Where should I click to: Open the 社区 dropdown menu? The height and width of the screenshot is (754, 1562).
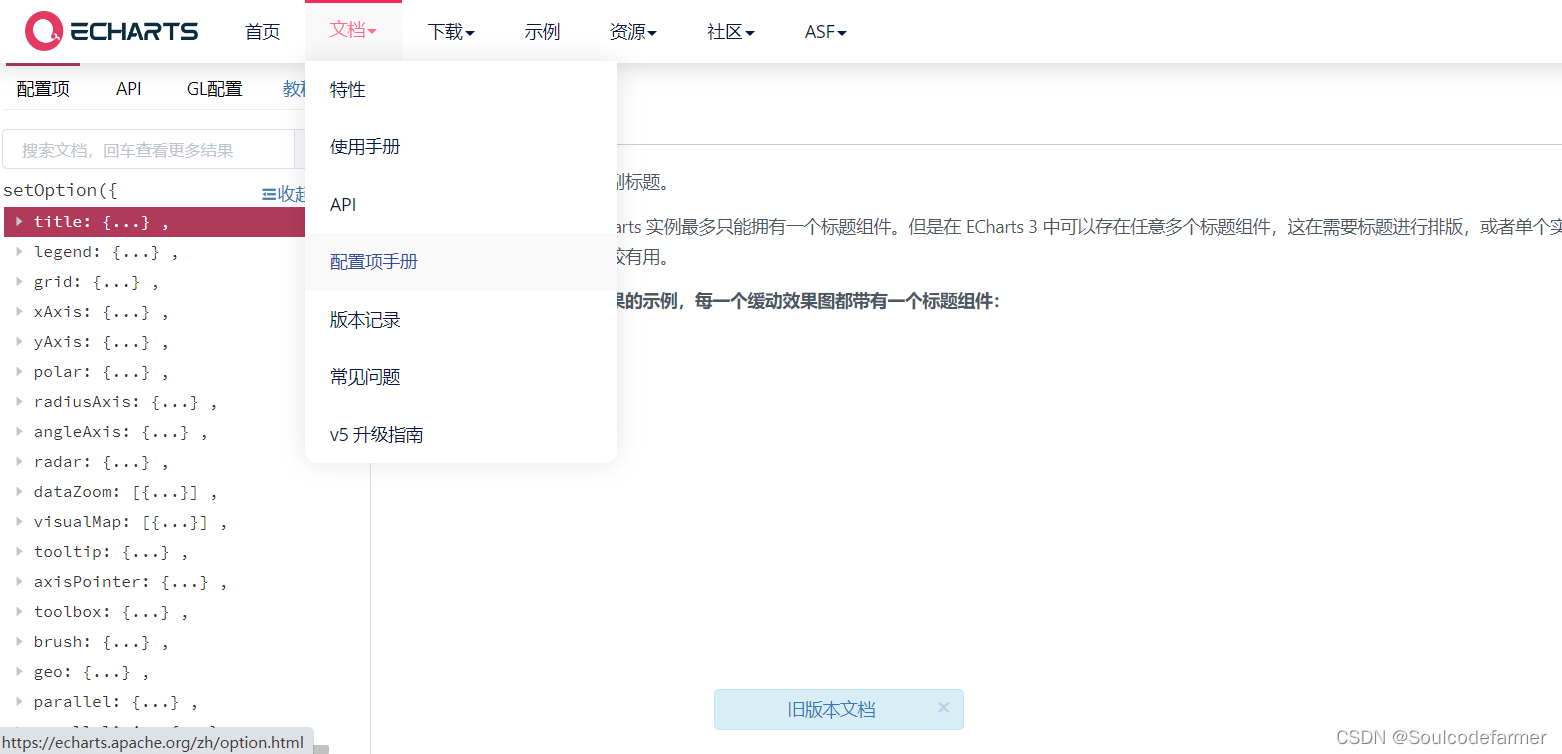[x=731, y=32]
